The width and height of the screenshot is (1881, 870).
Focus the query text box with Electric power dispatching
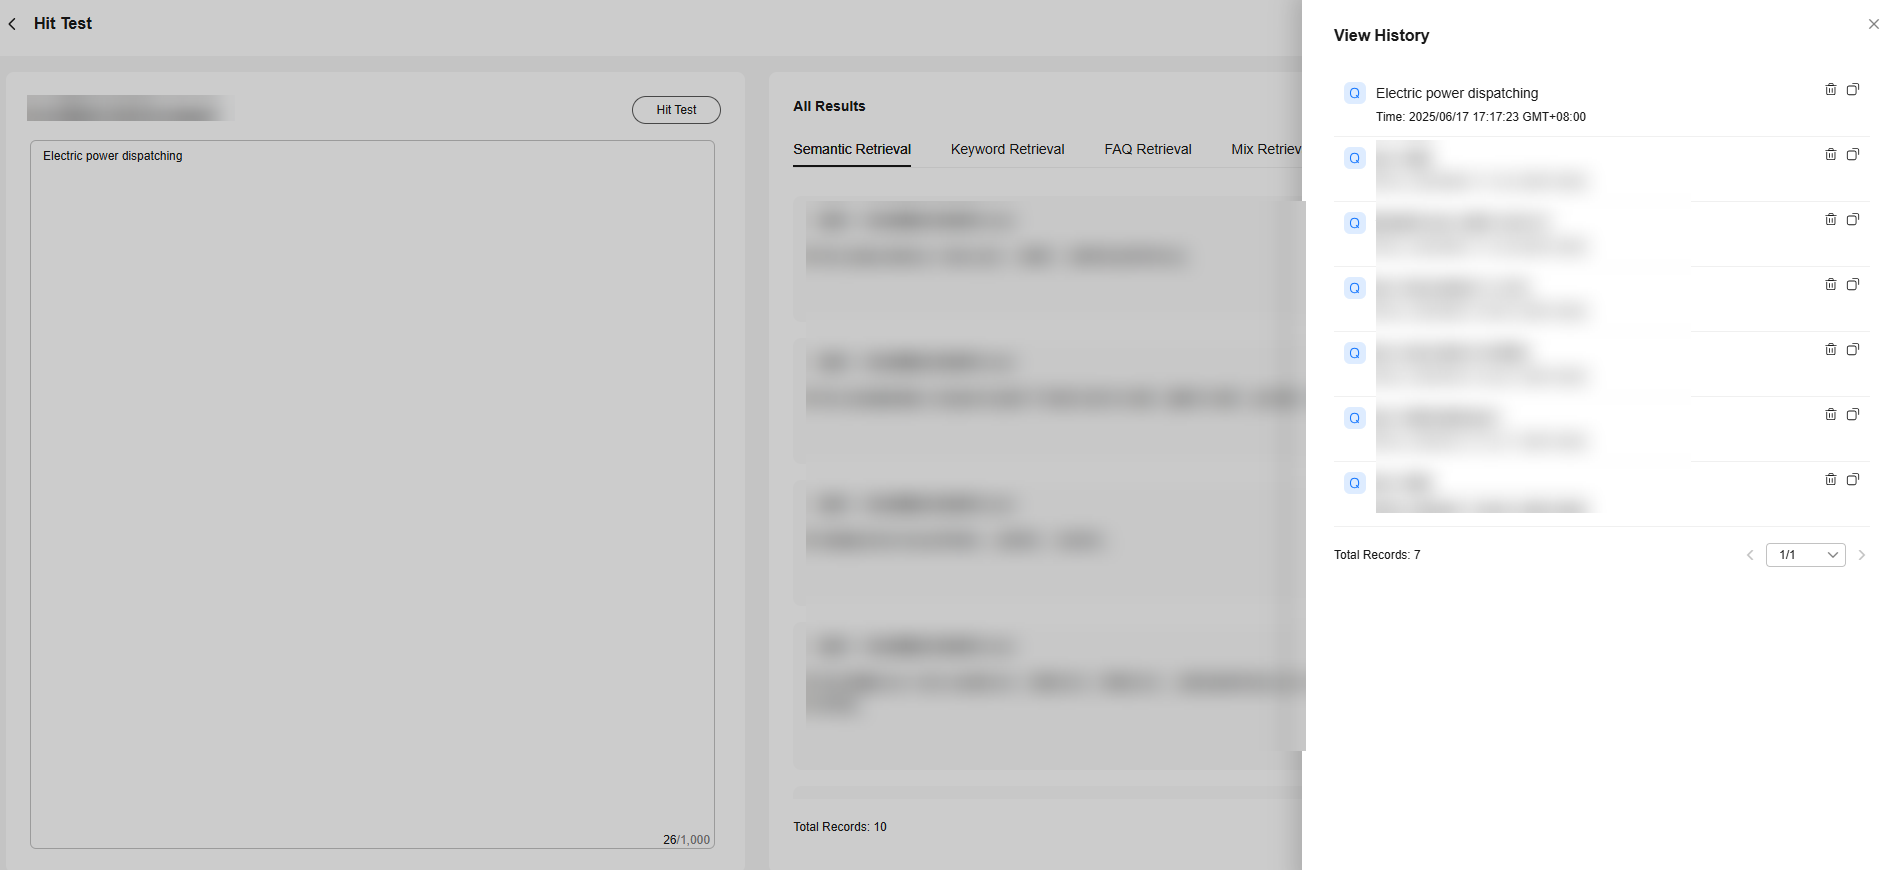point(372,494)
